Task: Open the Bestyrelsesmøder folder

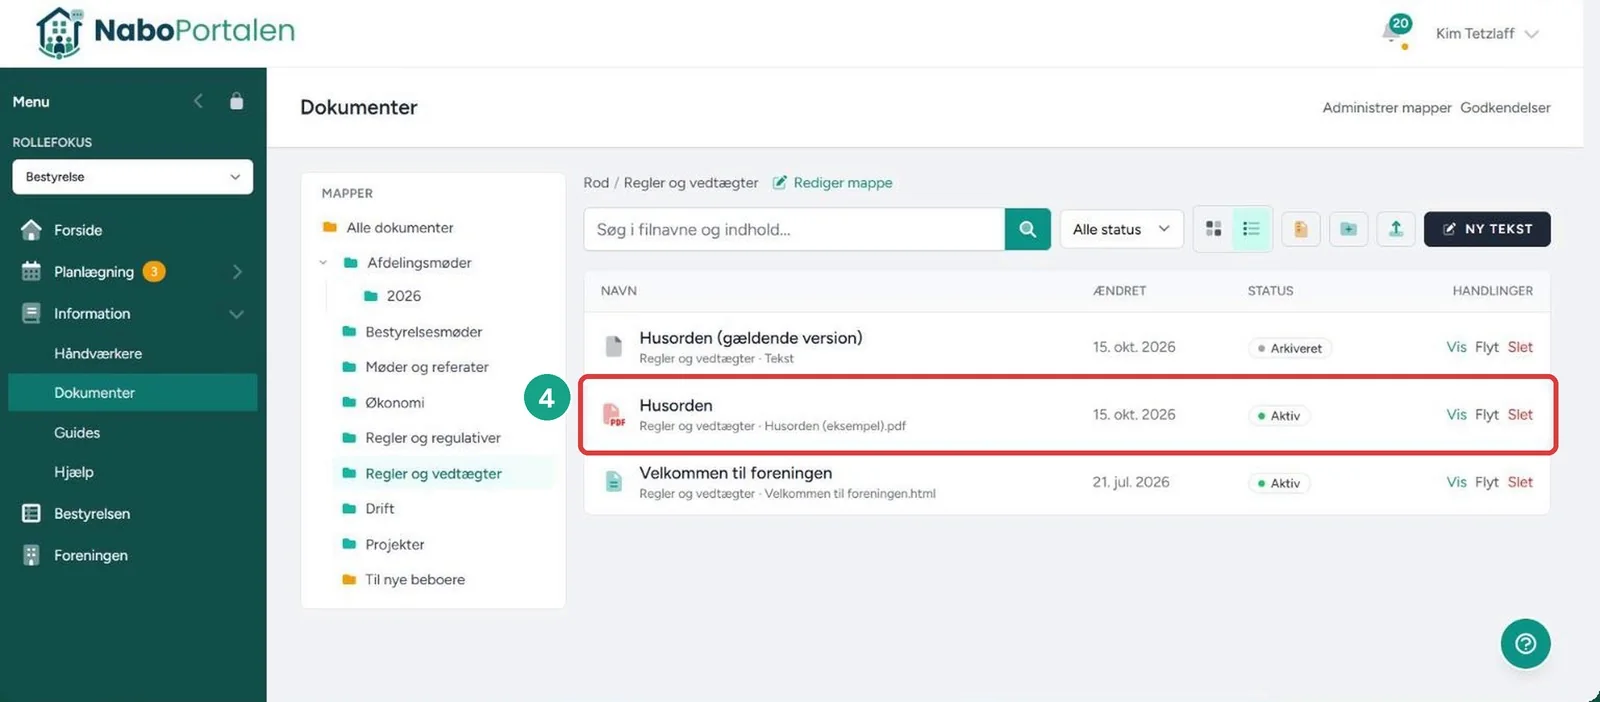Action: (x=424, y=332)
